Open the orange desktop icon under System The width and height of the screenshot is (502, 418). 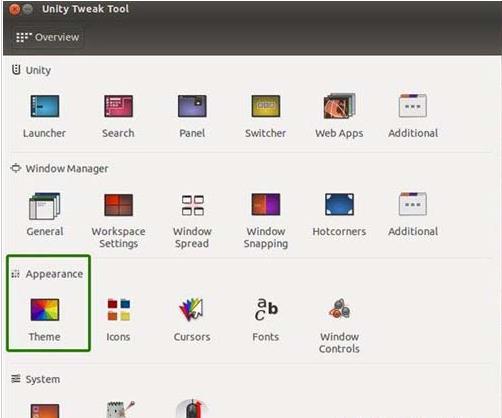[45, 411]
